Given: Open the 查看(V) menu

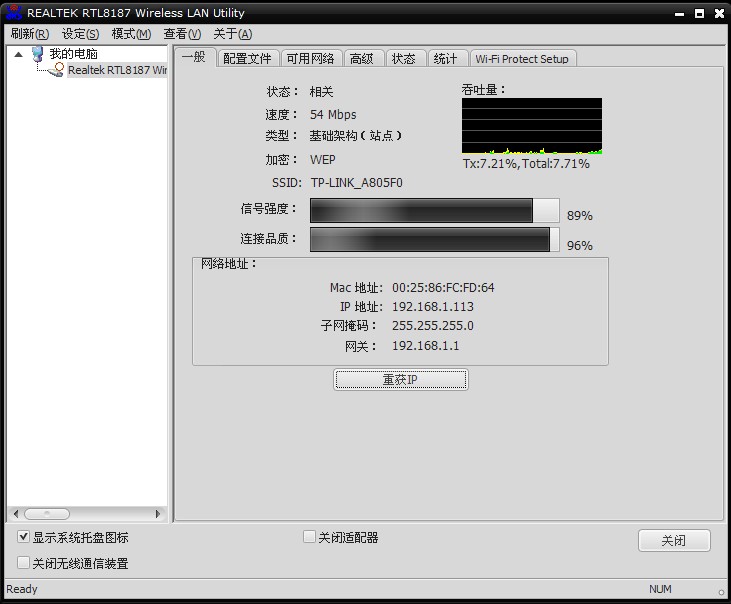Looking at the screenshot, I should (182, 34).
